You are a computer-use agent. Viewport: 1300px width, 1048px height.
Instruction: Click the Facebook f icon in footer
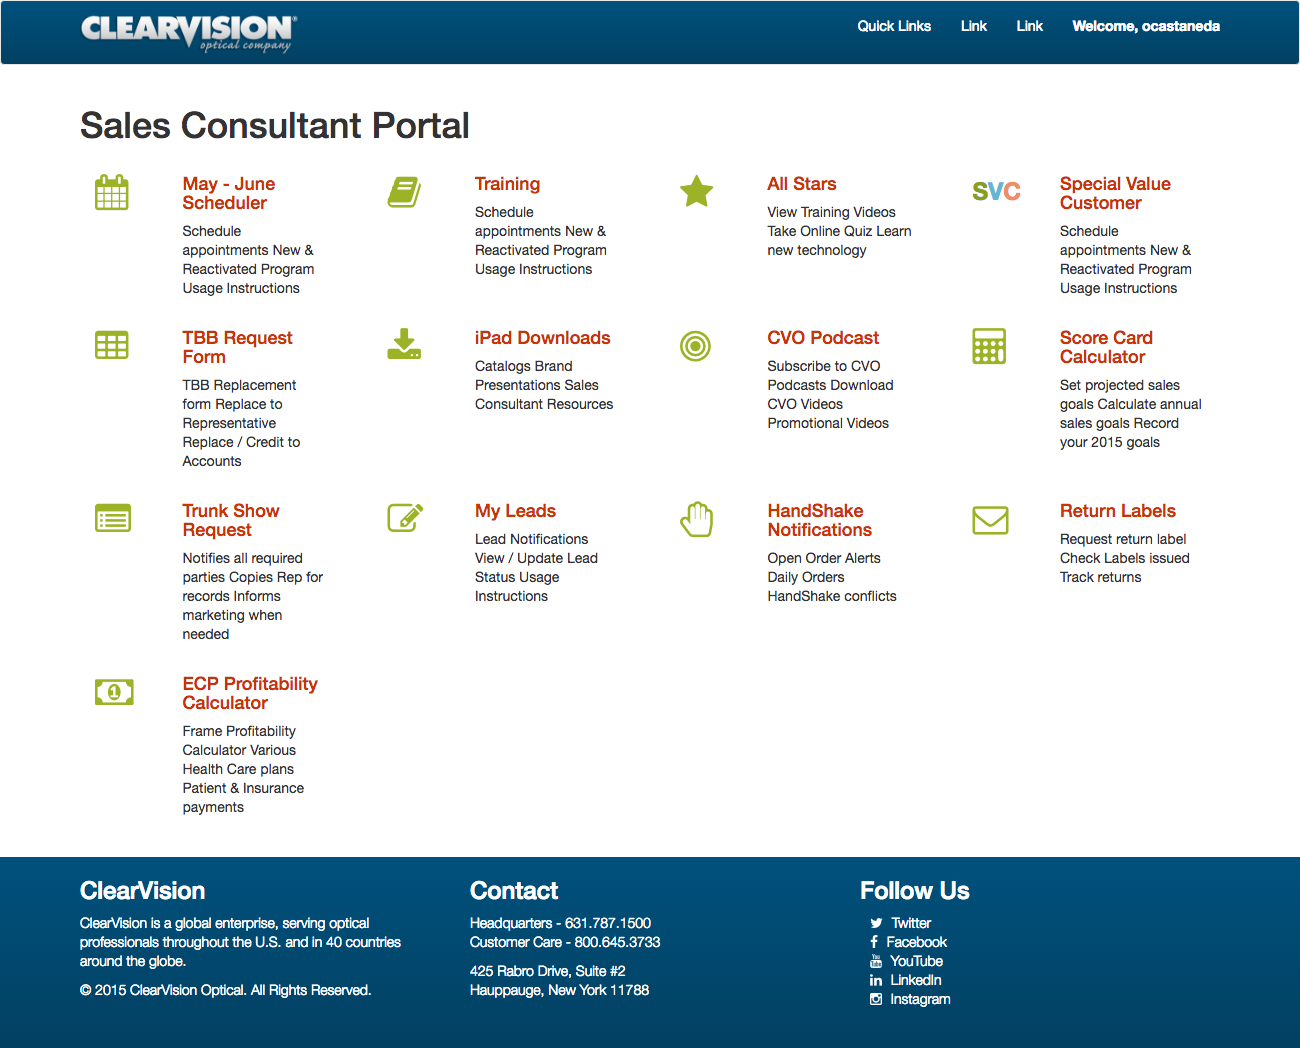click(x=874, y=942)
